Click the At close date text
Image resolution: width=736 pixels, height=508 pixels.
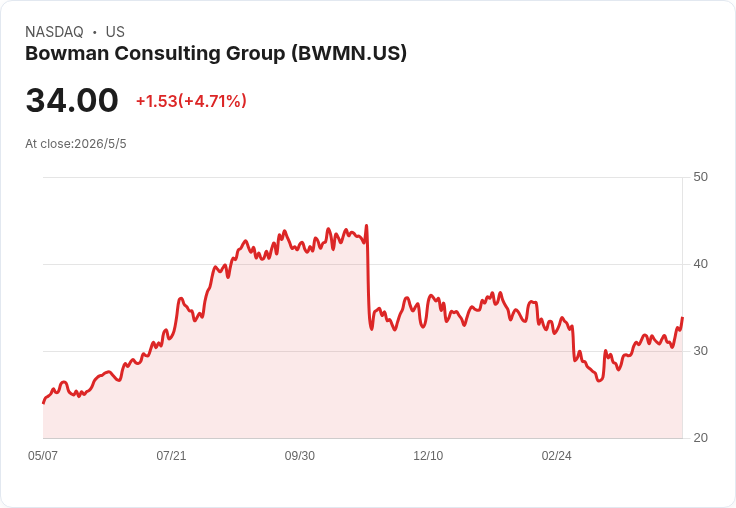(x=76, y=144)
